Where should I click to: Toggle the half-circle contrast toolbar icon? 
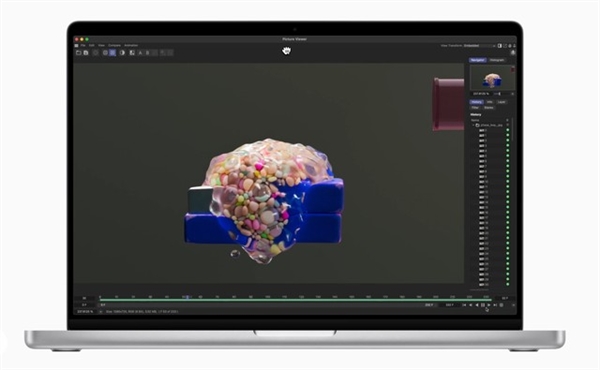(x=122, y=53)
